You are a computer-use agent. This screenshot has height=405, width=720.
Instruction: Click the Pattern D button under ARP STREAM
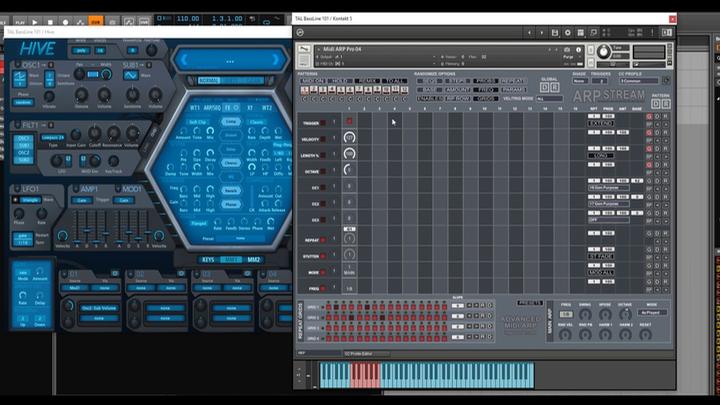656,104
